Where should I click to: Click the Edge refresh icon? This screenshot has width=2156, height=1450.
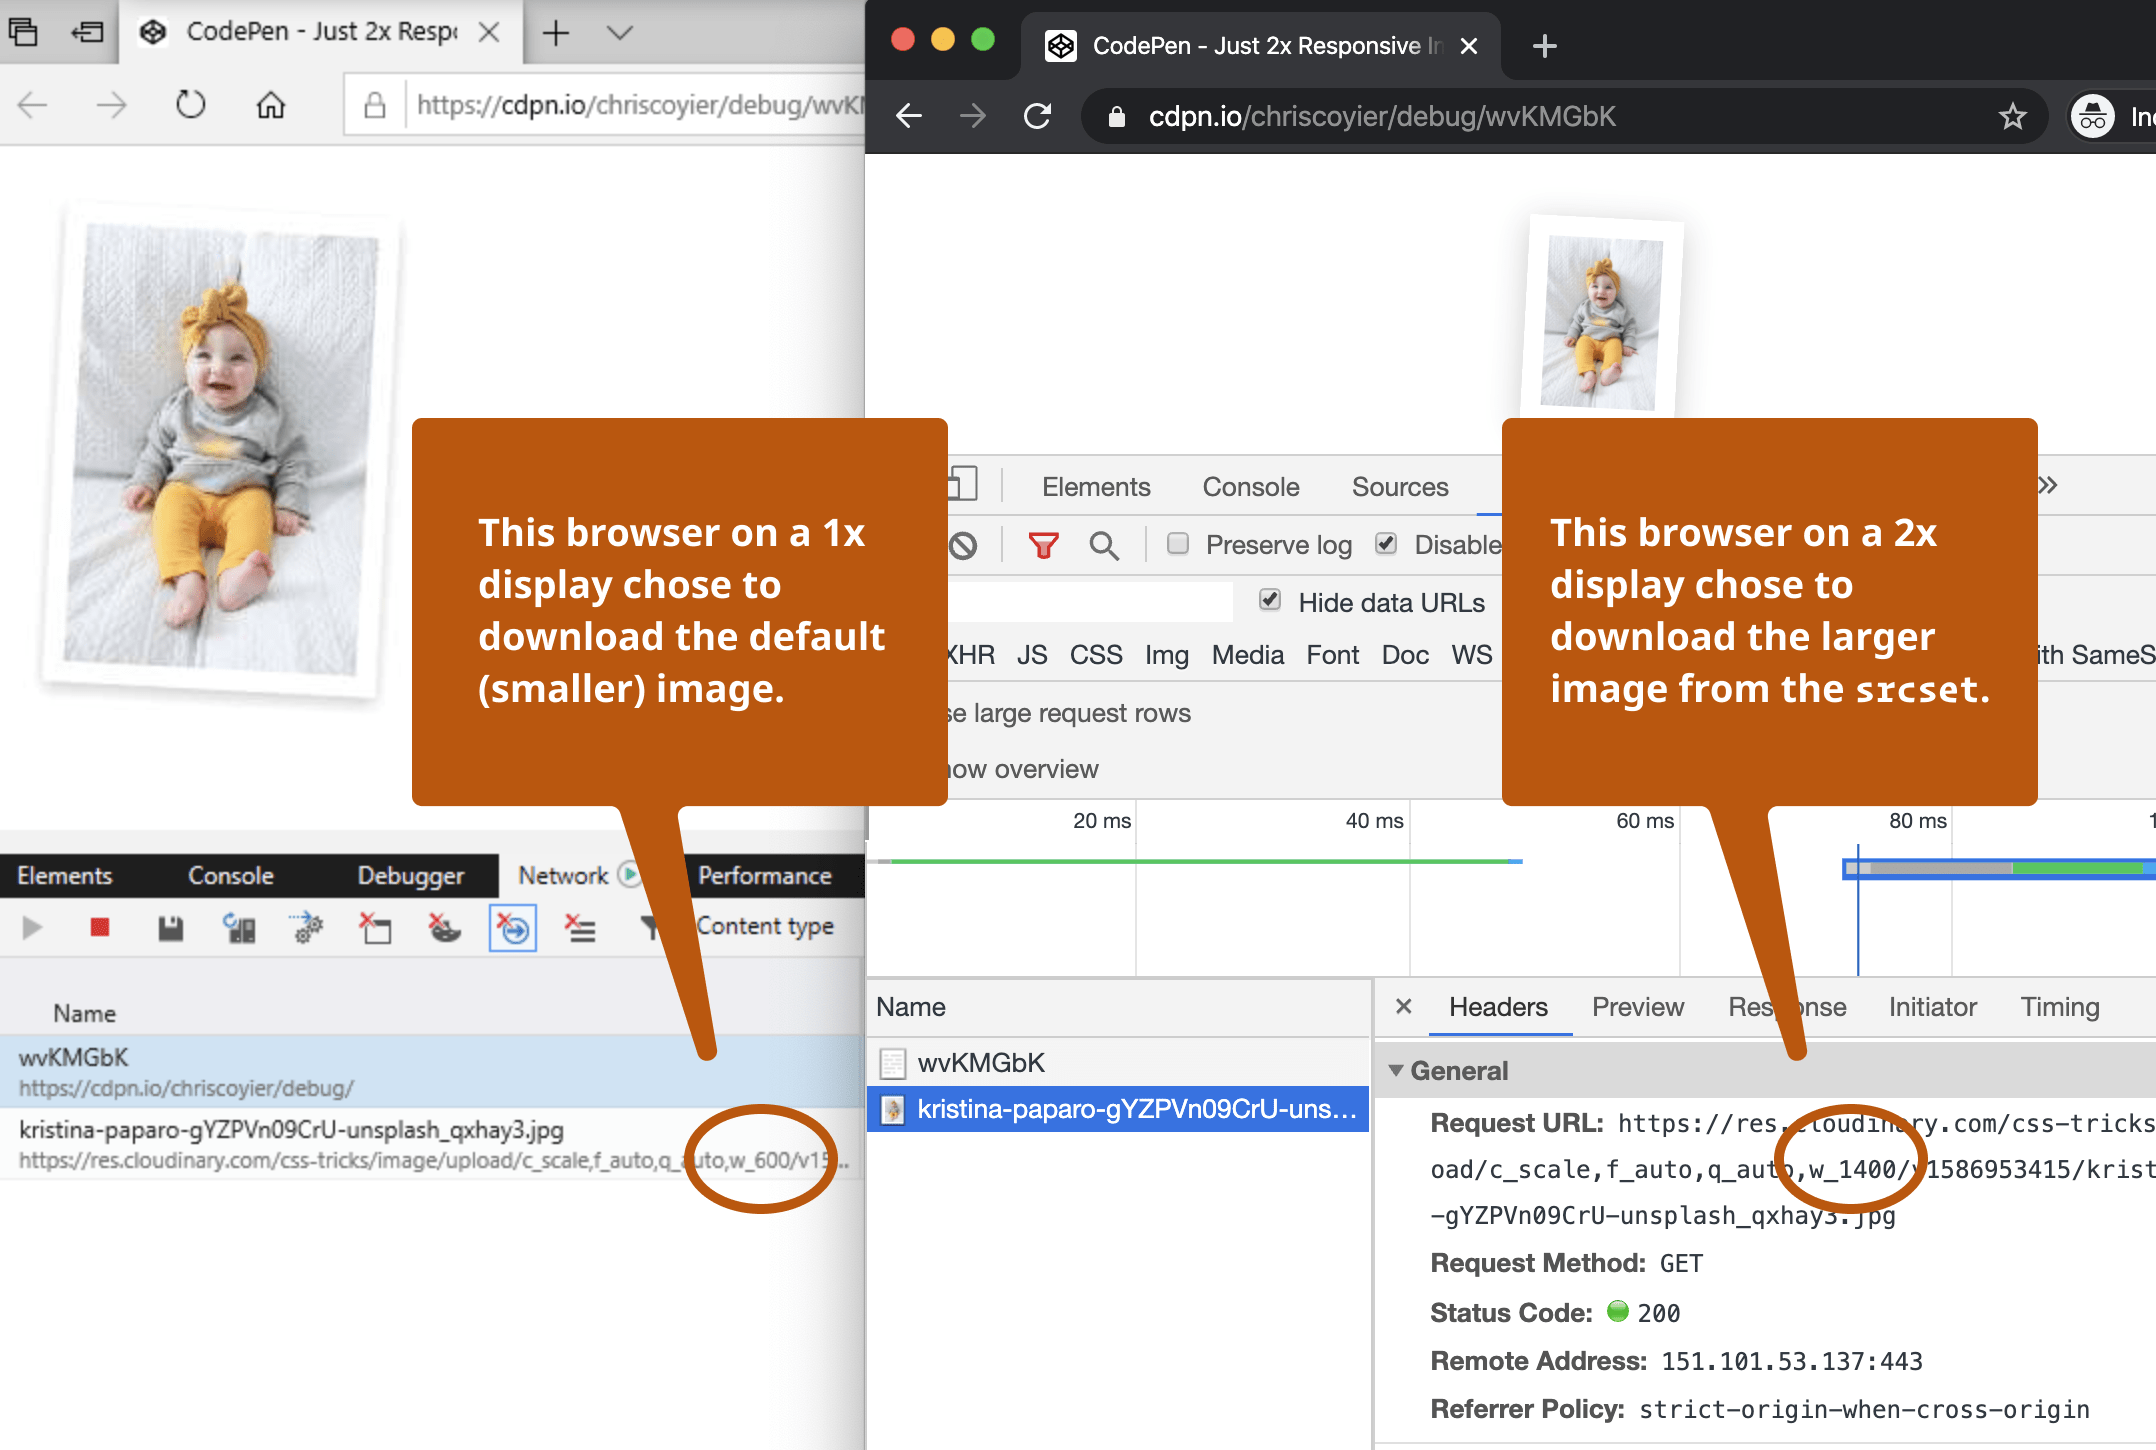tap(190, 105)
